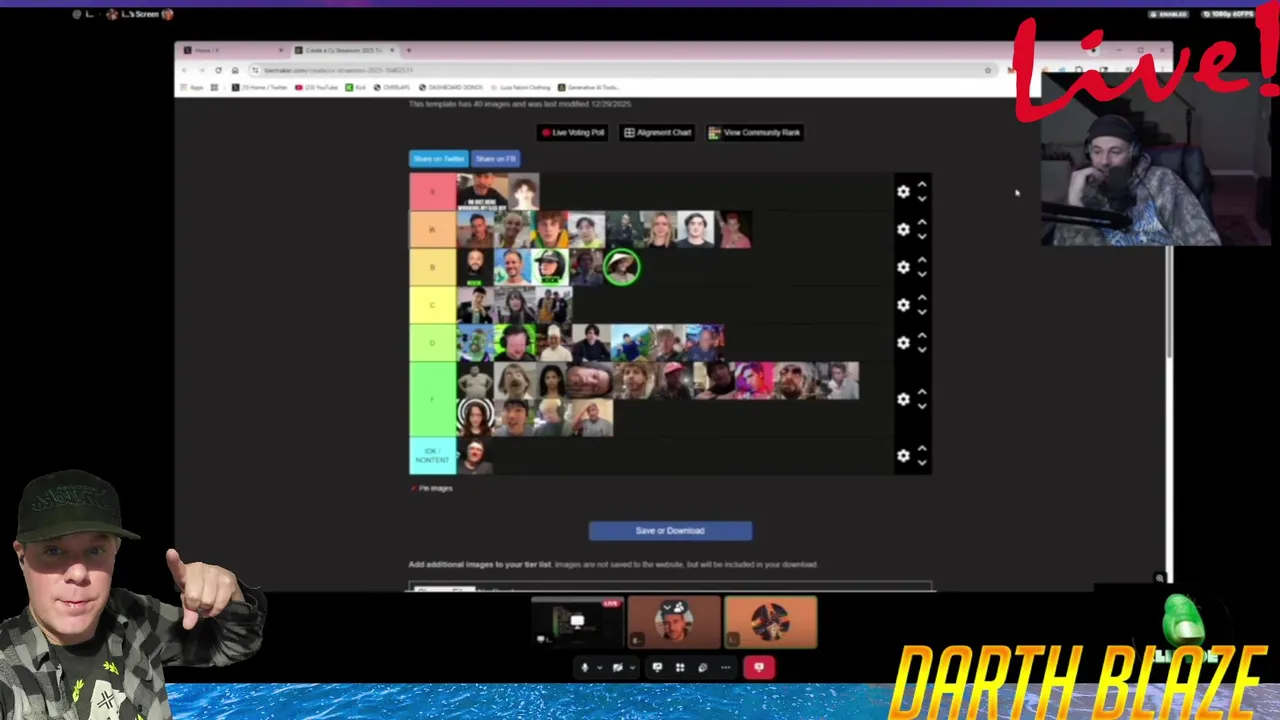Reload the browser page

coord(218,70)
